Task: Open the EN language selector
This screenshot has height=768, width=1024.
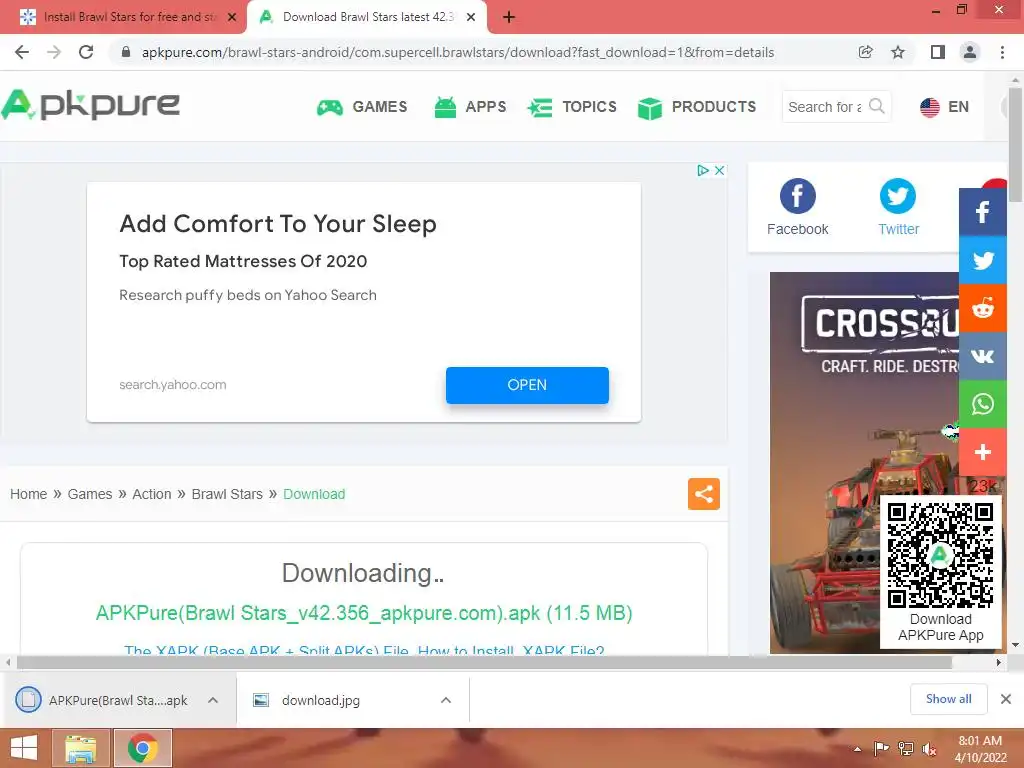Action: pos(944,107)
